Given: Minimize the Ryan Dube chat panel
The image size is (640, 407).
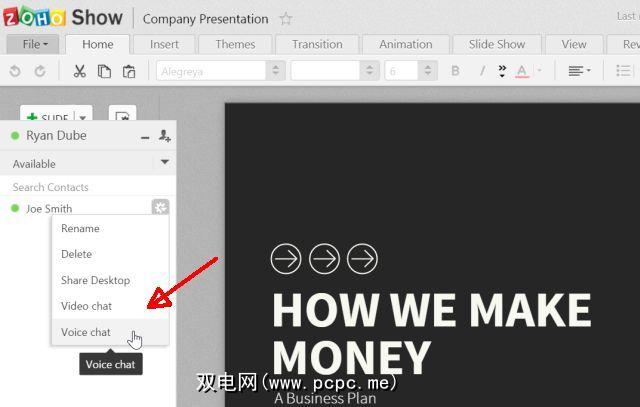Looking at the screenshot, I should [145, 138].
